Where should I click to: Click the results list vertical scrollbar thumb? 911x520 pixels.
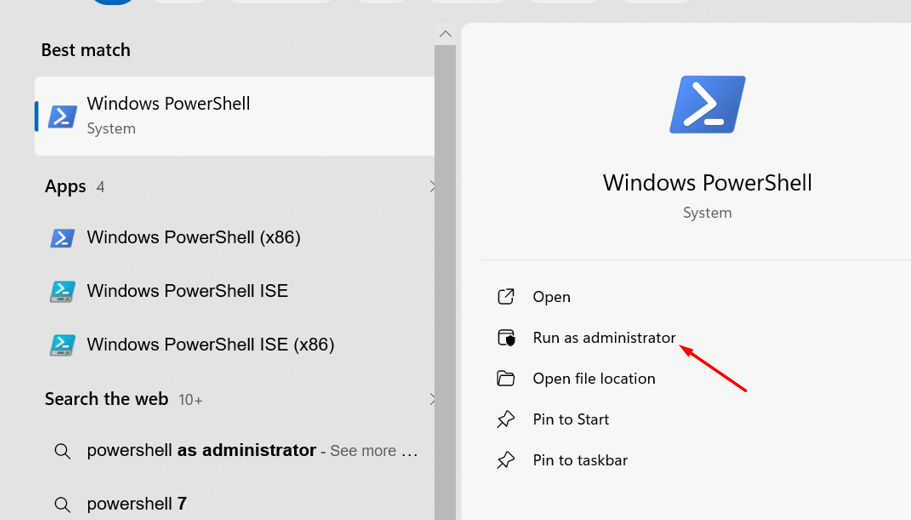(445, 280)
